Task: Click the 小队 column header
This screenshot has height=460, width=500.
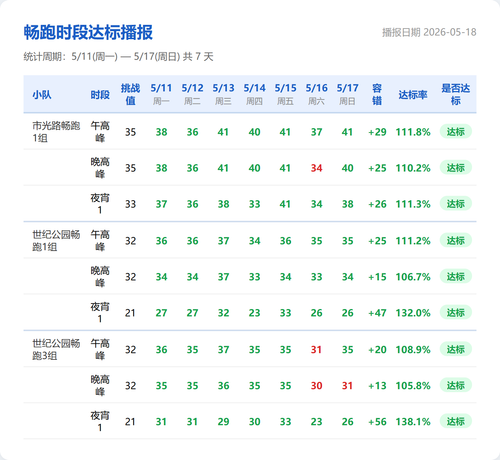Action: [42, 95]
